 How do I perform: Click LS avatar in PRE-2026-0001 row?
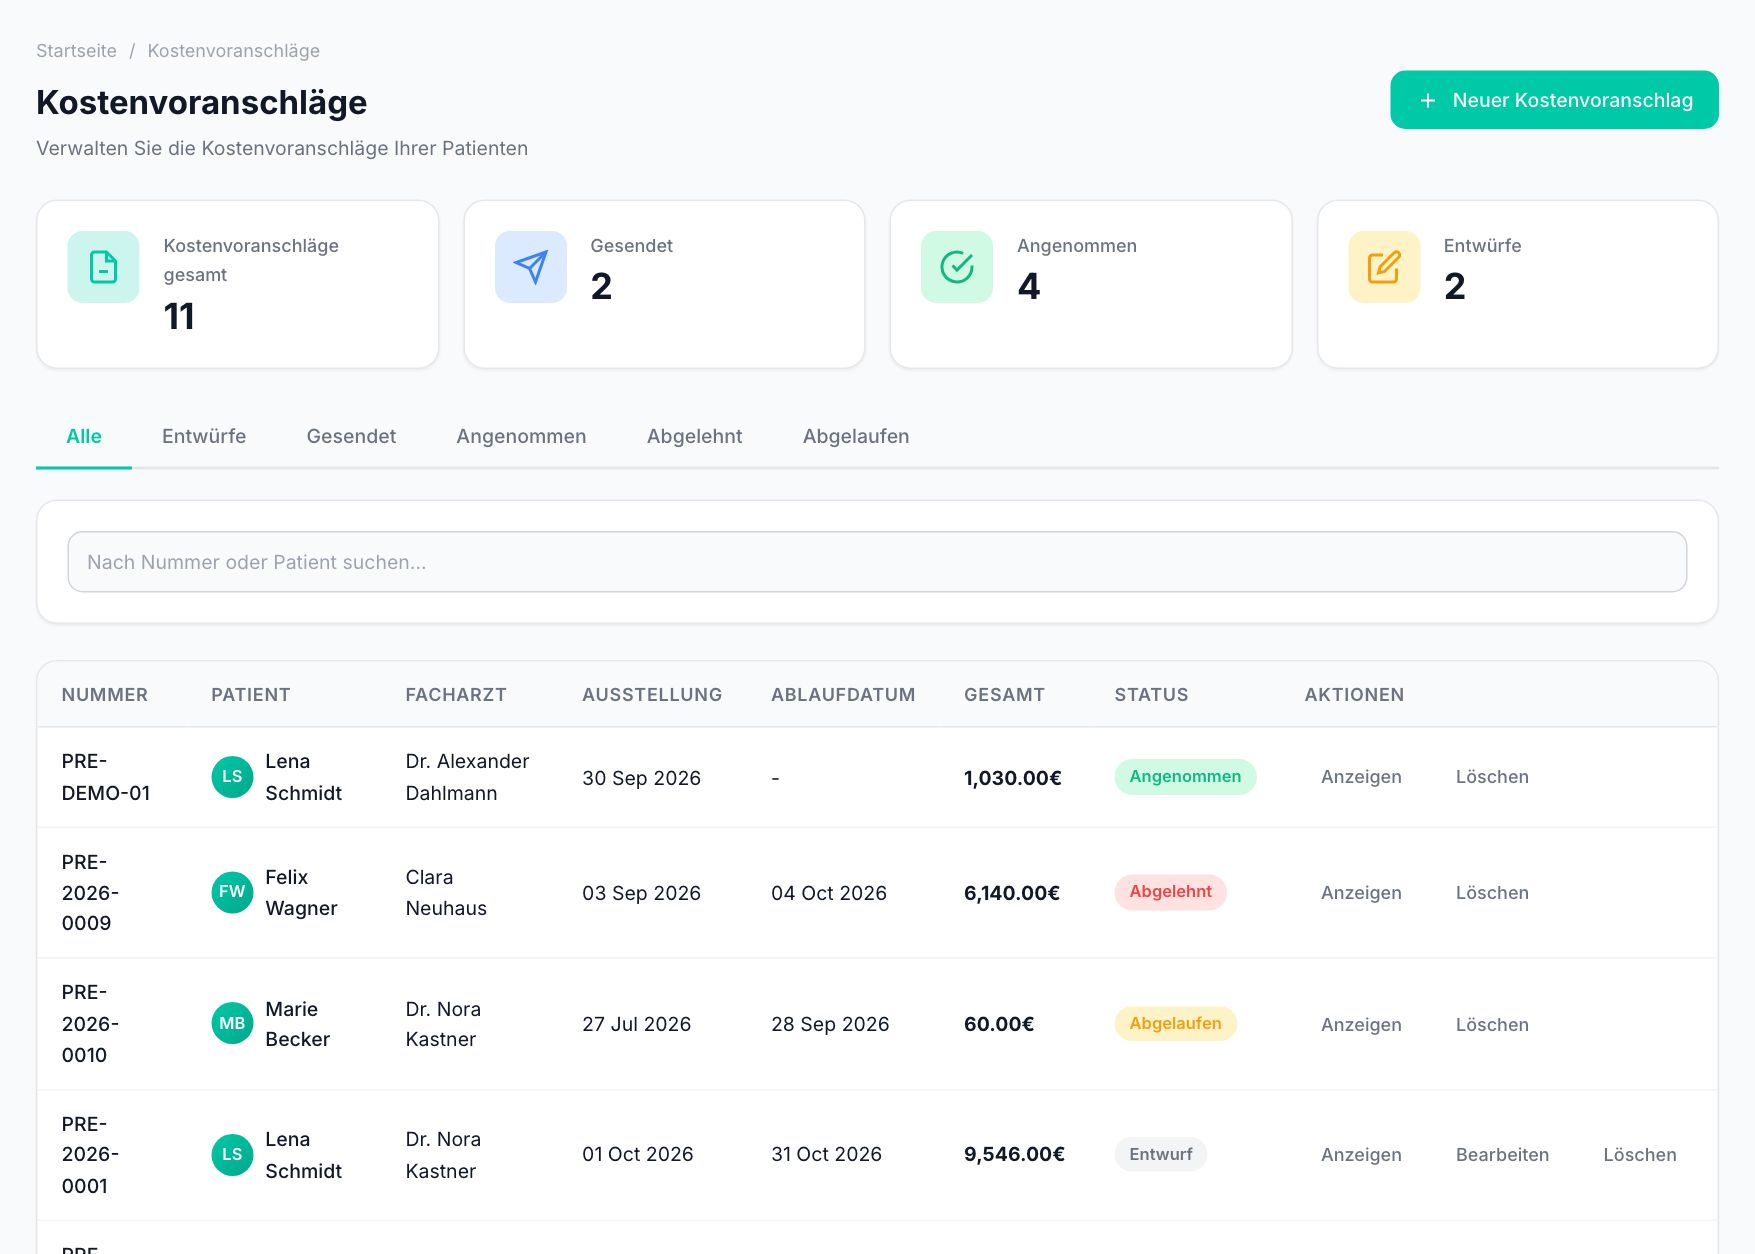point(232,1155)
